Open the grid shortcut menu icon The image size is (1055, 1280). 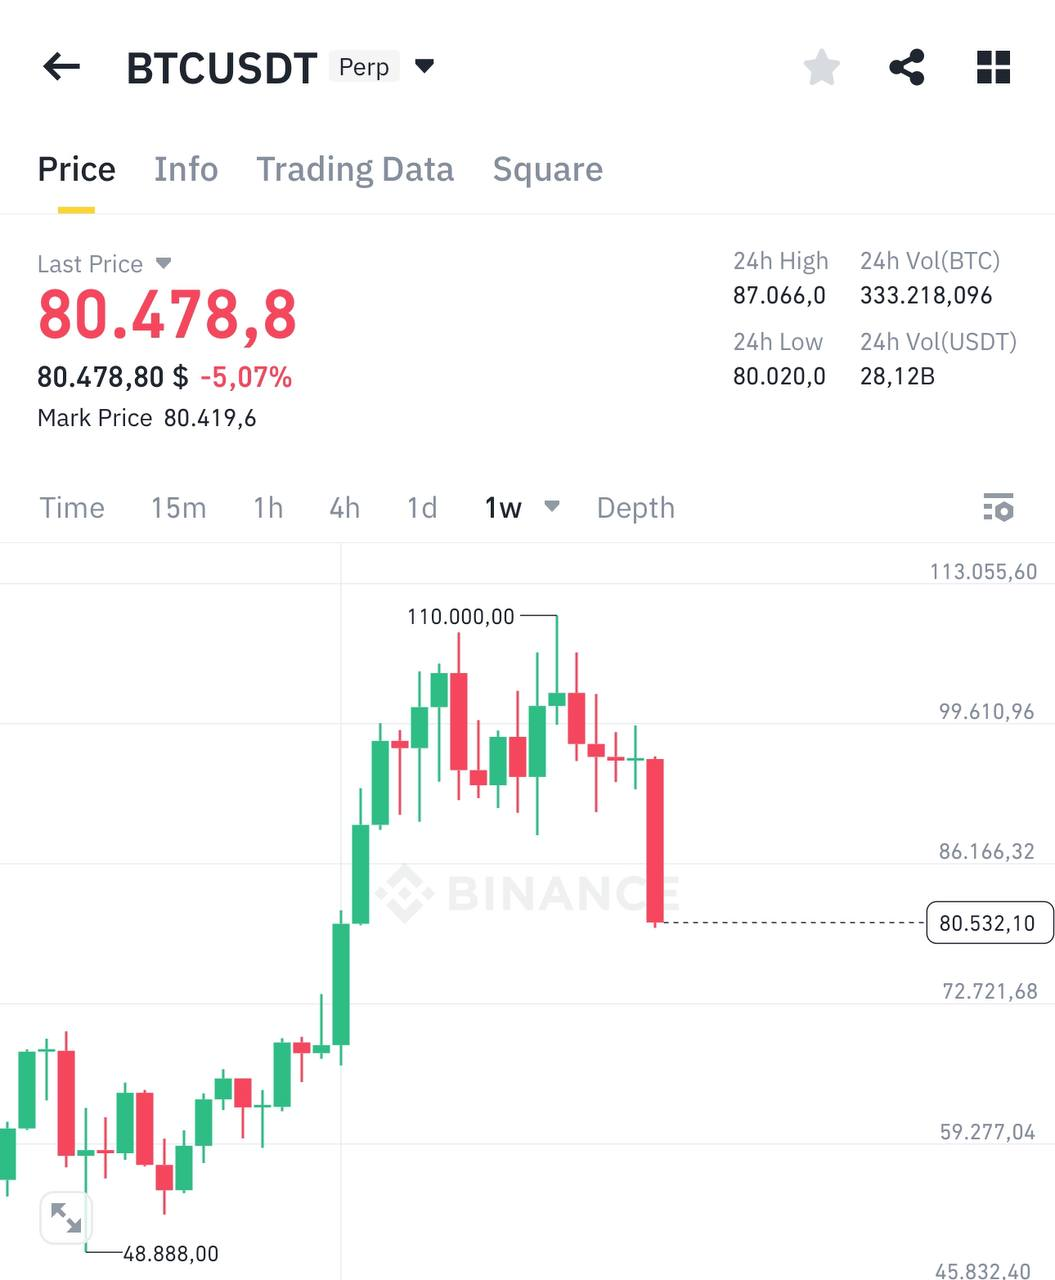coord(992,67)
